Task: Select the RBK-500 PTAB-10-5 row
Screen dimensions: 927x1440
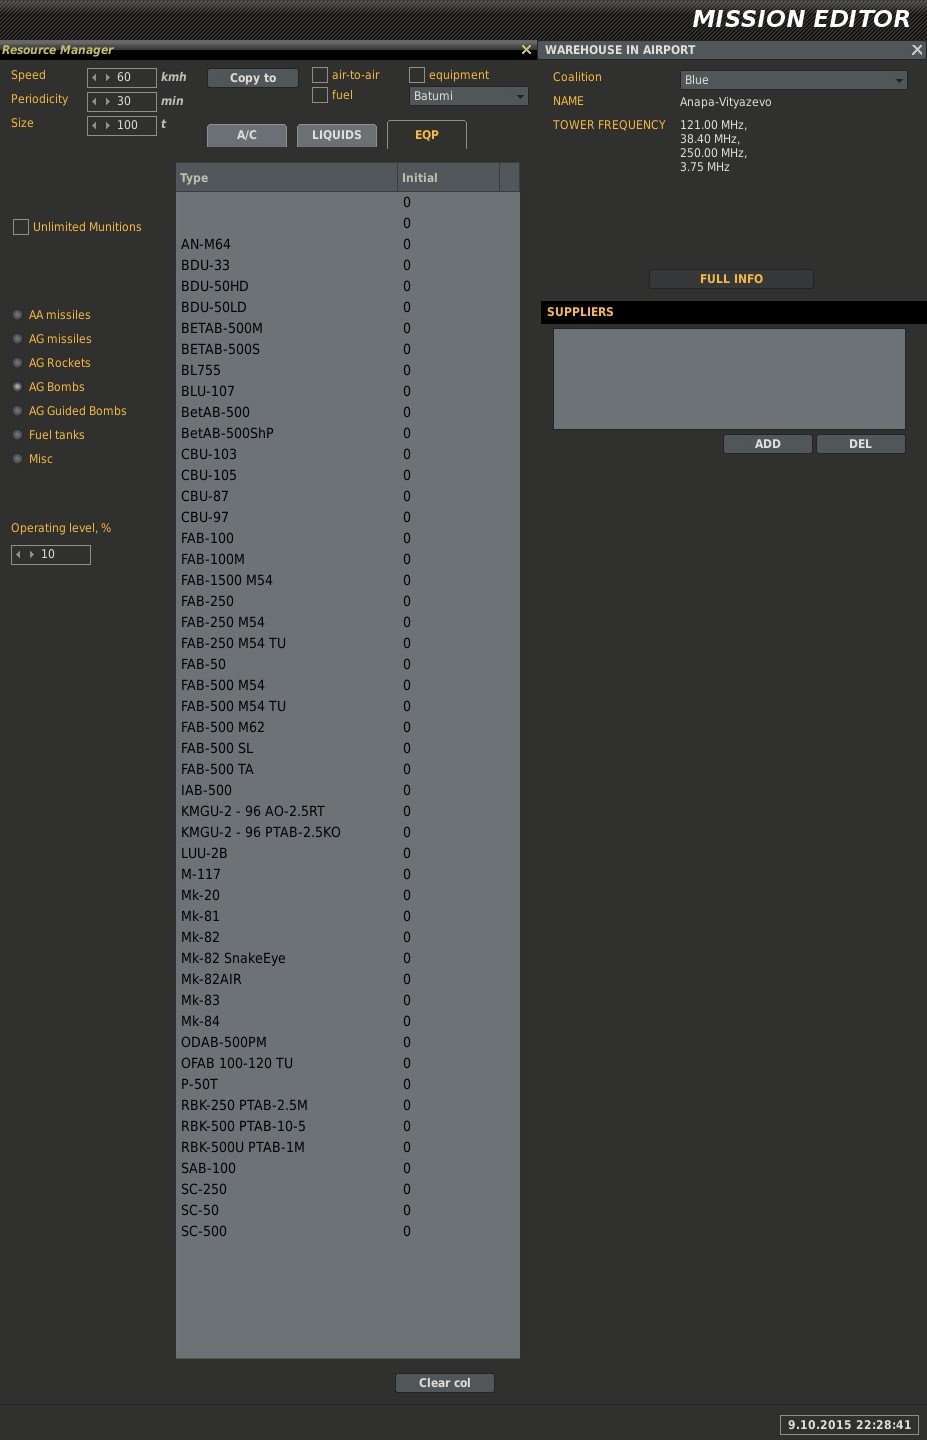Action: (347, 1126)
